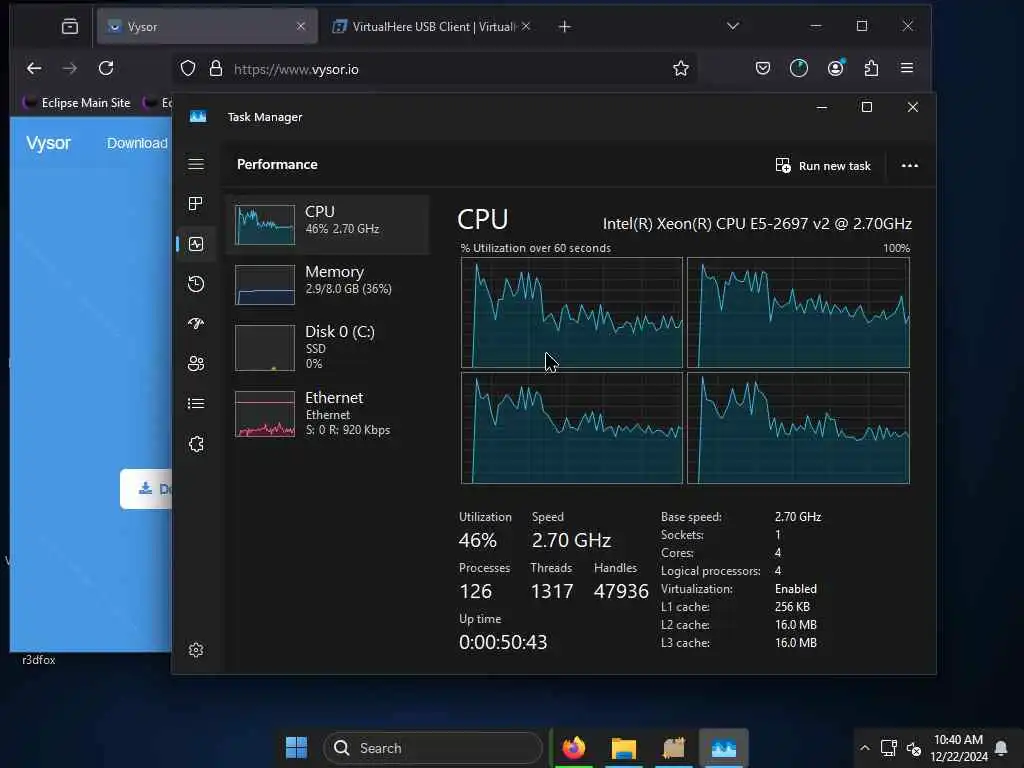This screenshot has height=768, width=1024.
Task: Click Task Manager icon in taskbar
Action: [724, 748]
